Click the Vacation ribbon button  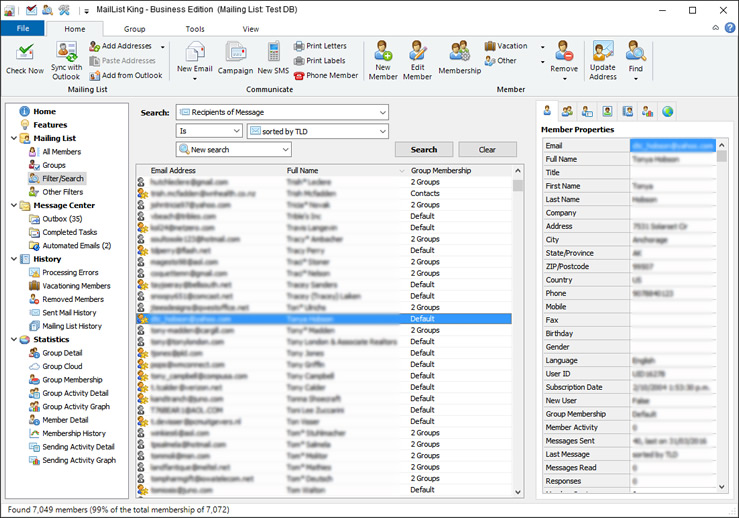coord(506,46)
